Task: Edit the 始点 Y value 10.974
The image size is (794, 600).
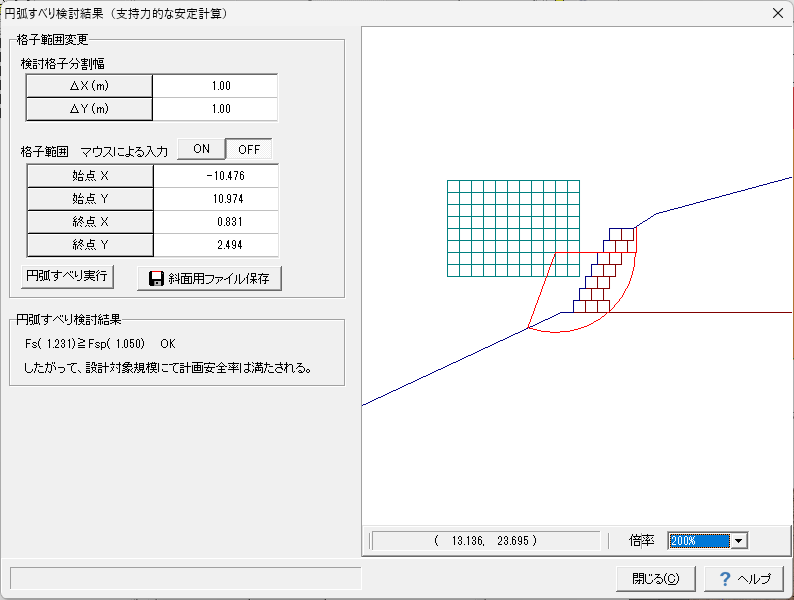Action: pyautogui.click(x=215, y=199)
